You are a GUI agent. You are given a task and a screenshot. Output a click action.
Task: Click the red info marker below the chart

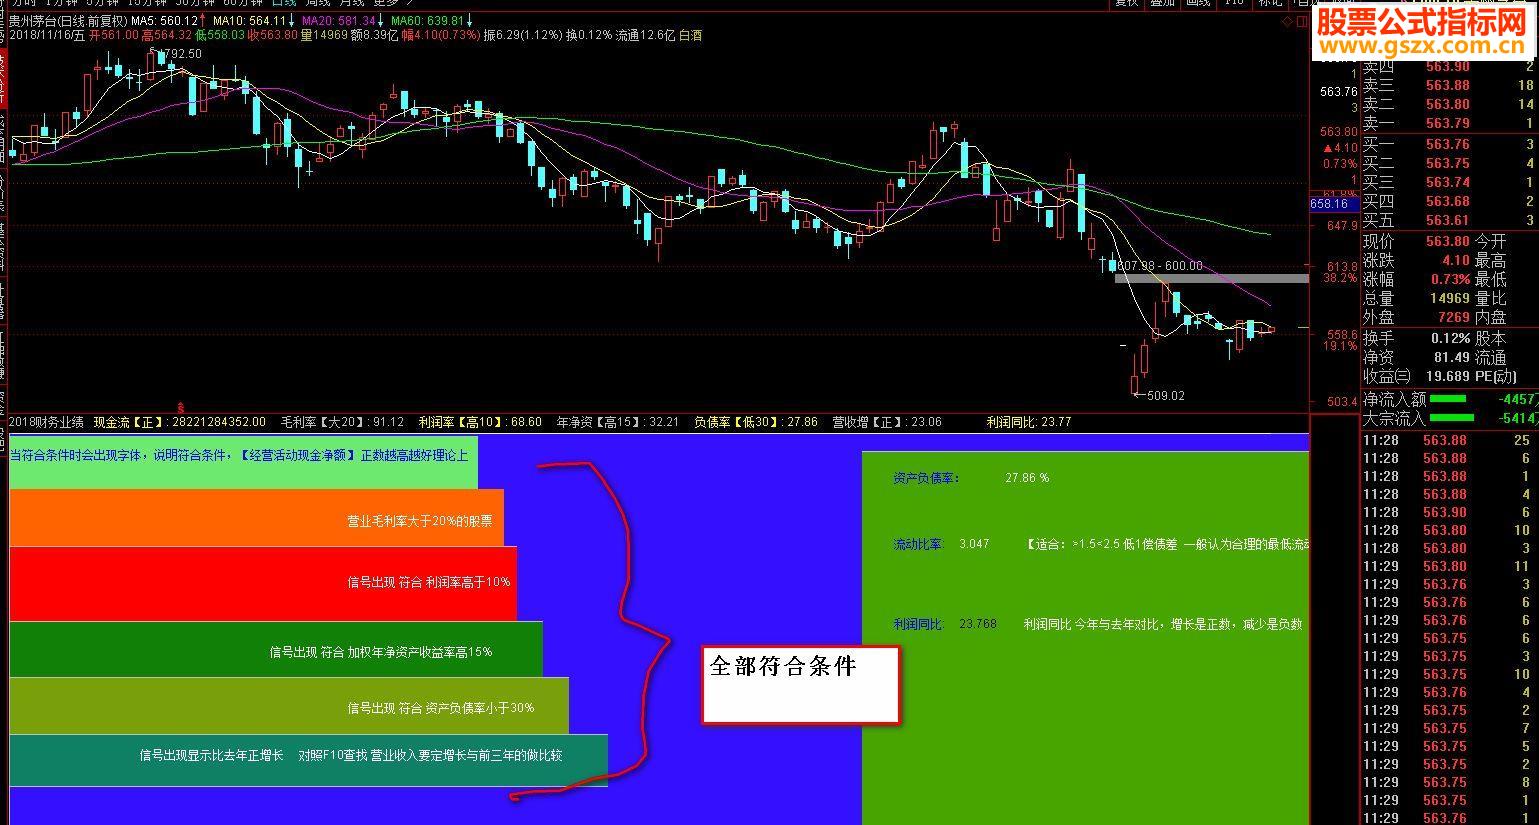pos(181,407)
